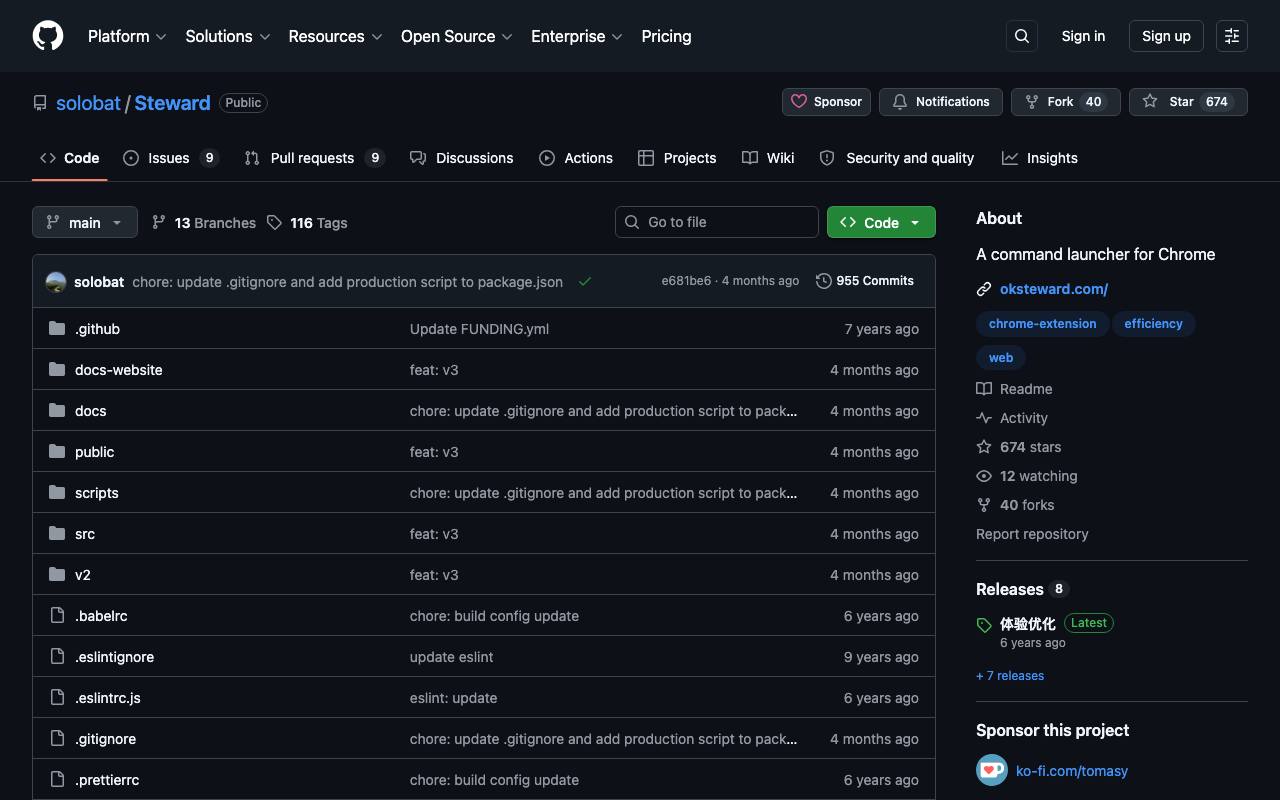Expand the Open Source menu
Screen dimensions: 1280x800
pyautogui.click(x=457, y=36)
